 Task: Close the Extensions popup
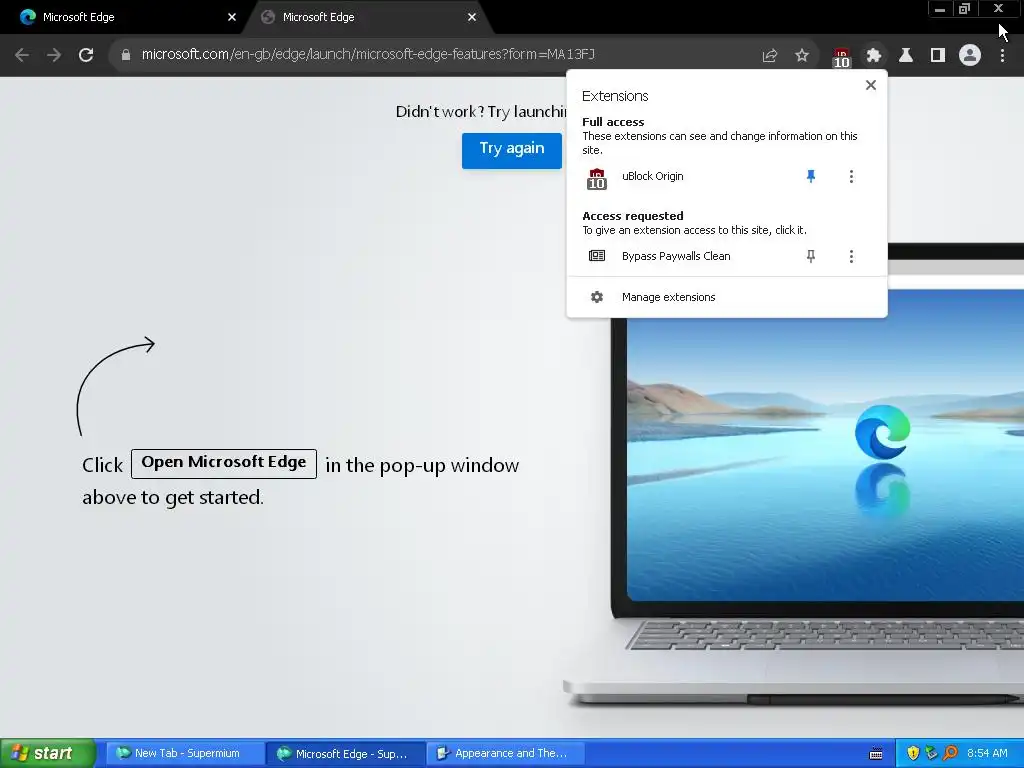871,85
